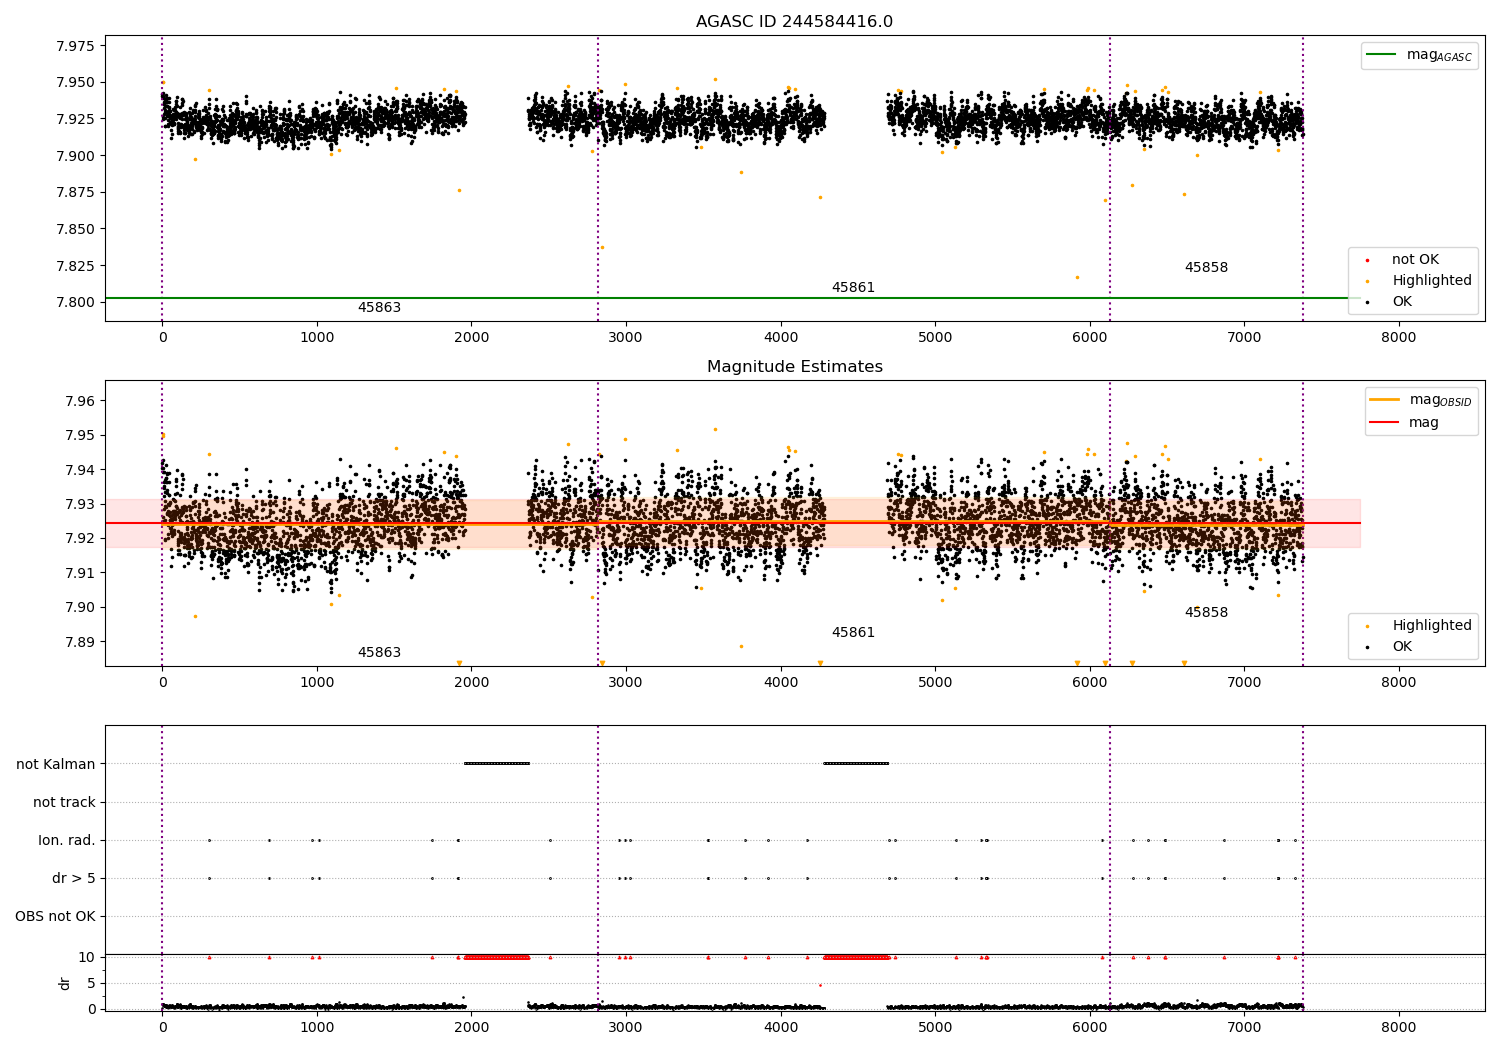Click the 7.800 y-axis tick label
The height and width of the screenshot is (1050, 1500).
pos(76,303)
